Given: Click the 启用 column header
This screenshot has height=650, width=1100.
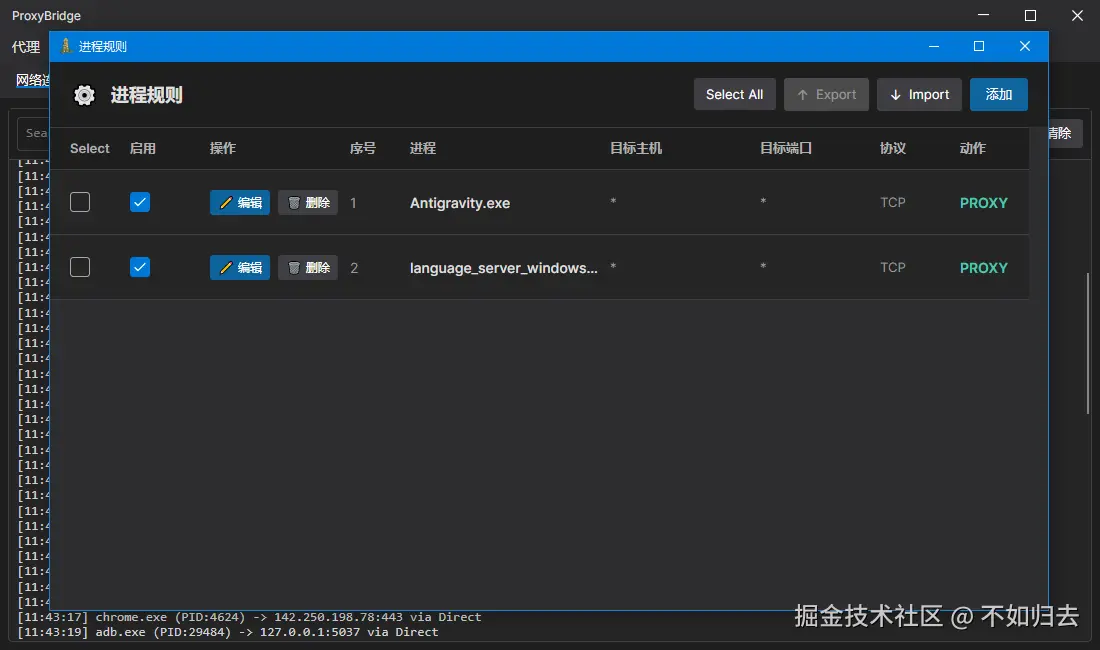Looking at the screenshot, I should point(142,148).
